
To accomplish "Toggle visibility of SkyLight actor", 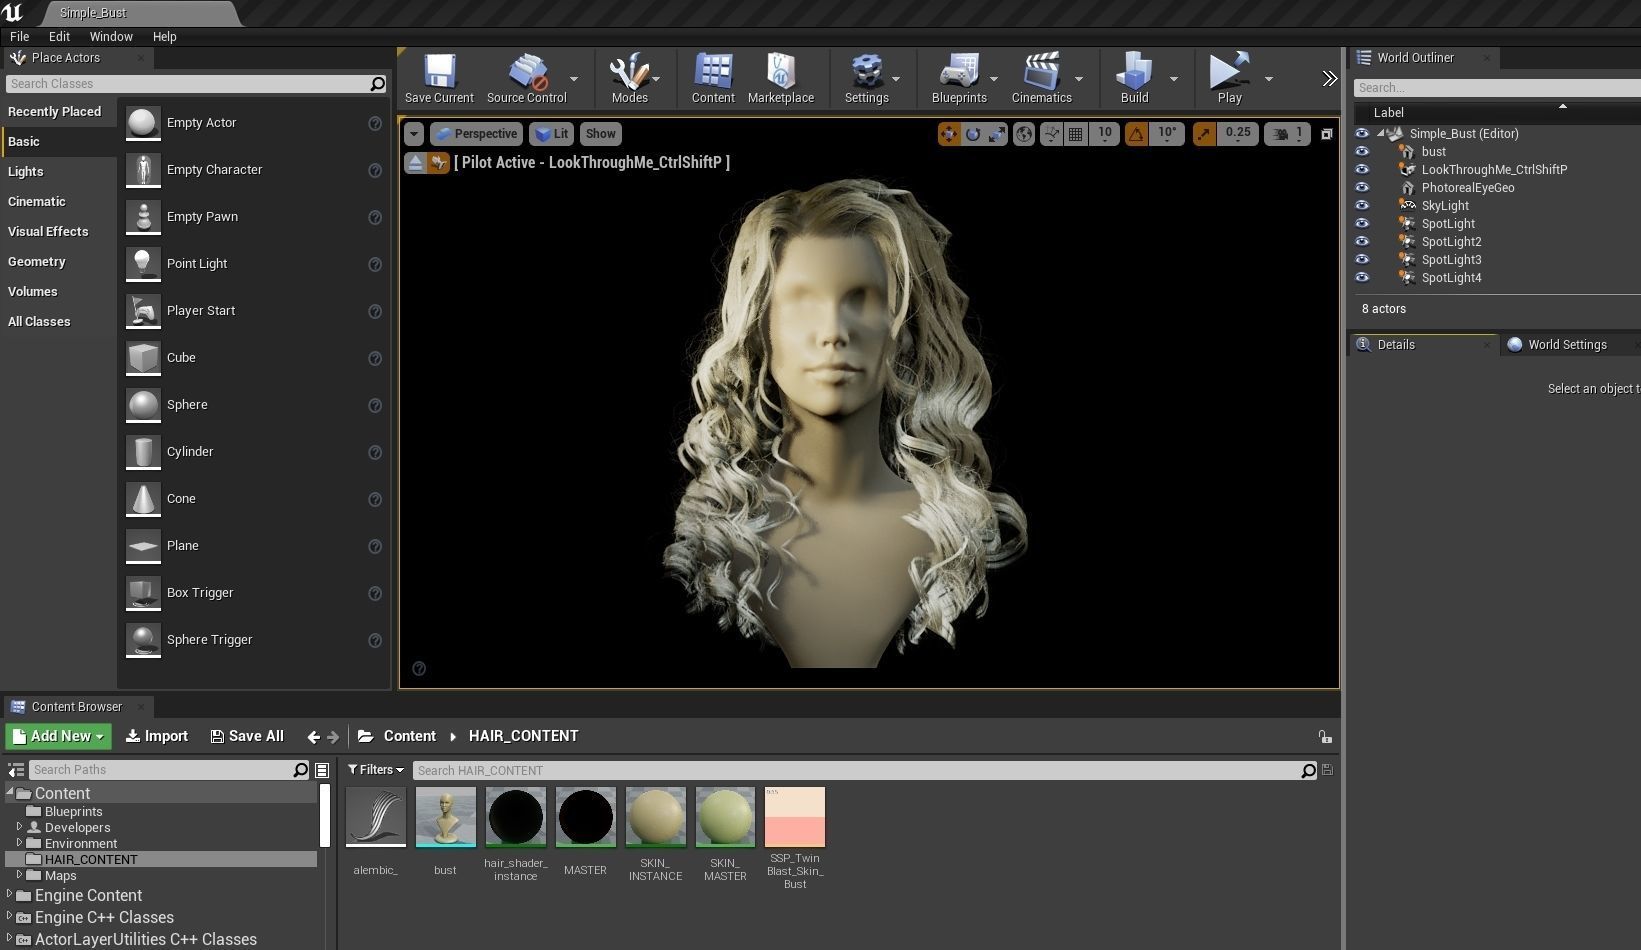I will [1362, 206].
